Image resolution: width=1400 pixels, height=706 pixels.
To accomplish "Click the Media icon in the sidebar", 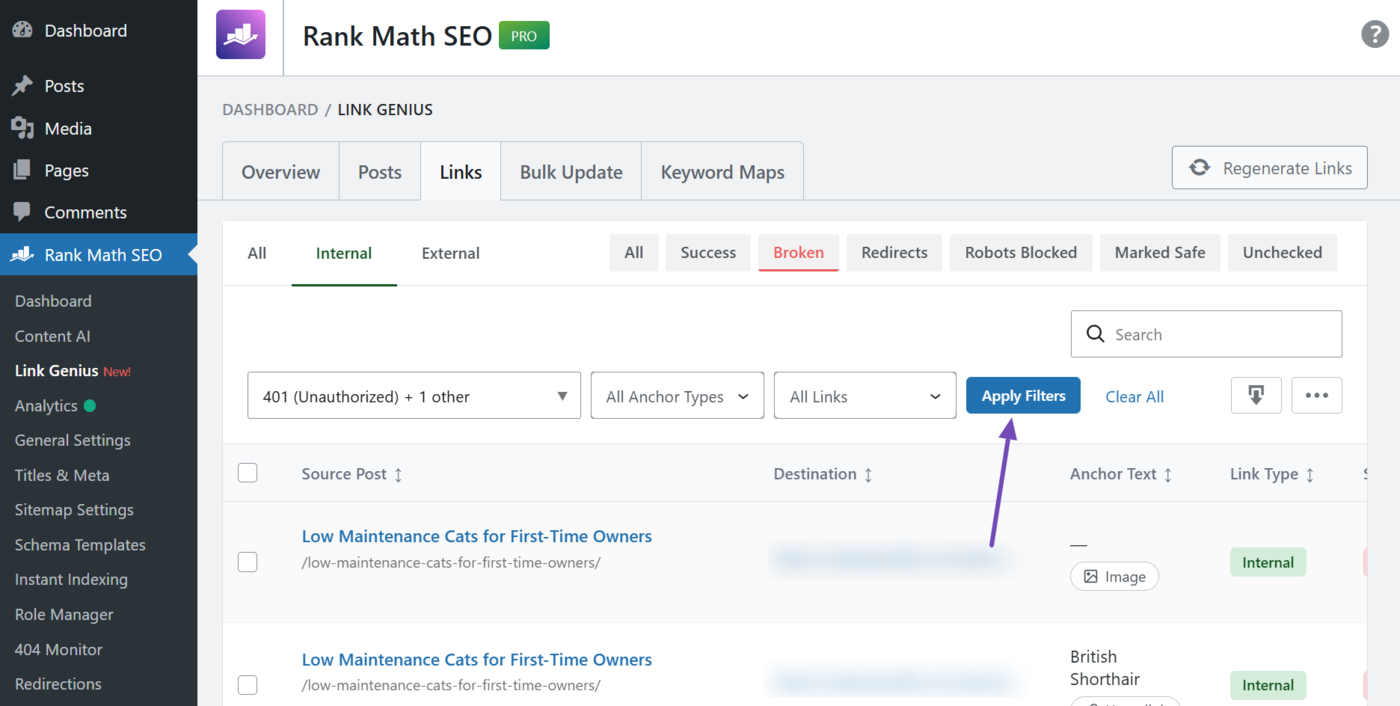I will [x=22, y=128].
